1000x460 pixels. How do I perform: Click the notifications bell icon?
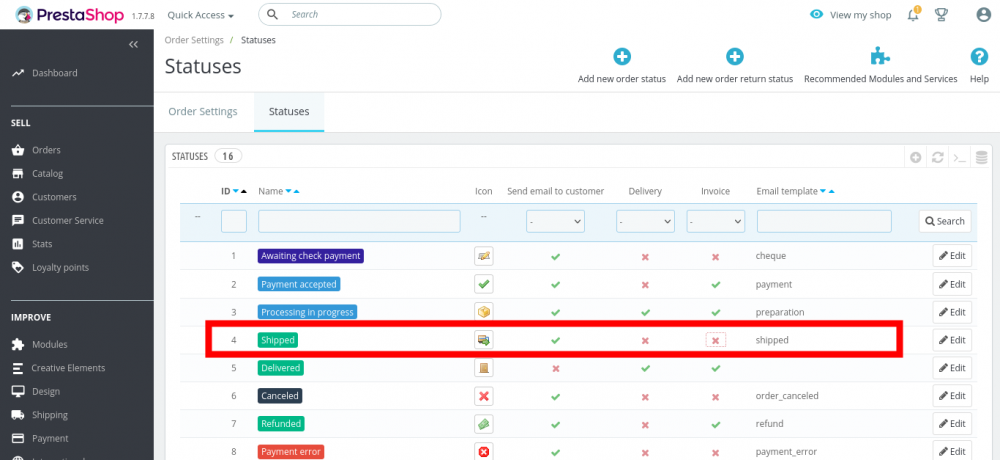[x=913, y=14]
